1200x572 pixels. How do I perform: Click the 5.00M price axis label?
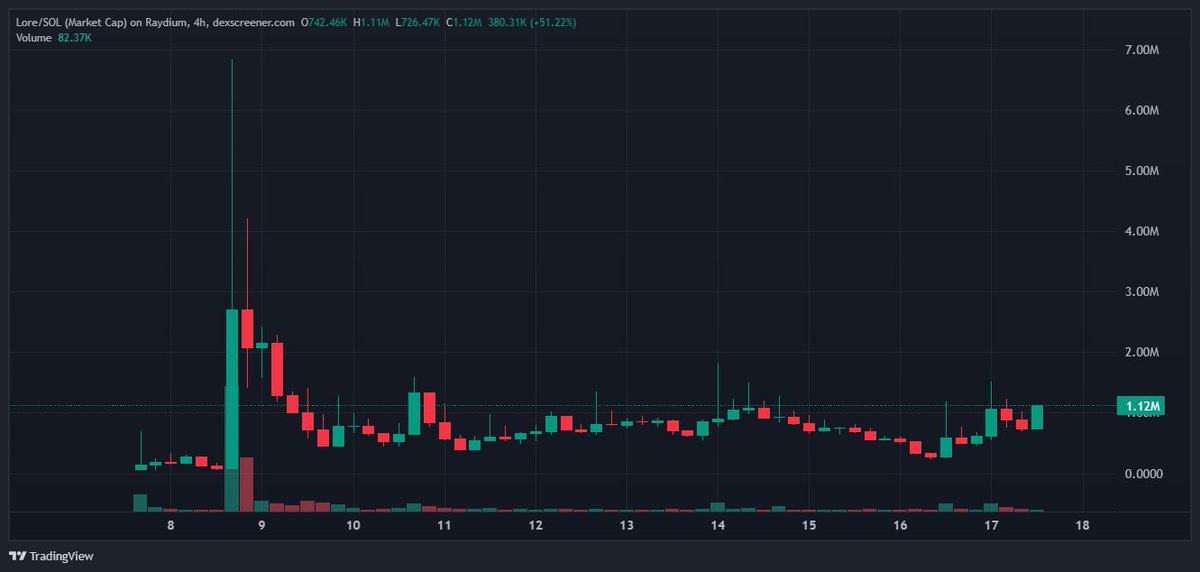[1141, 171]
